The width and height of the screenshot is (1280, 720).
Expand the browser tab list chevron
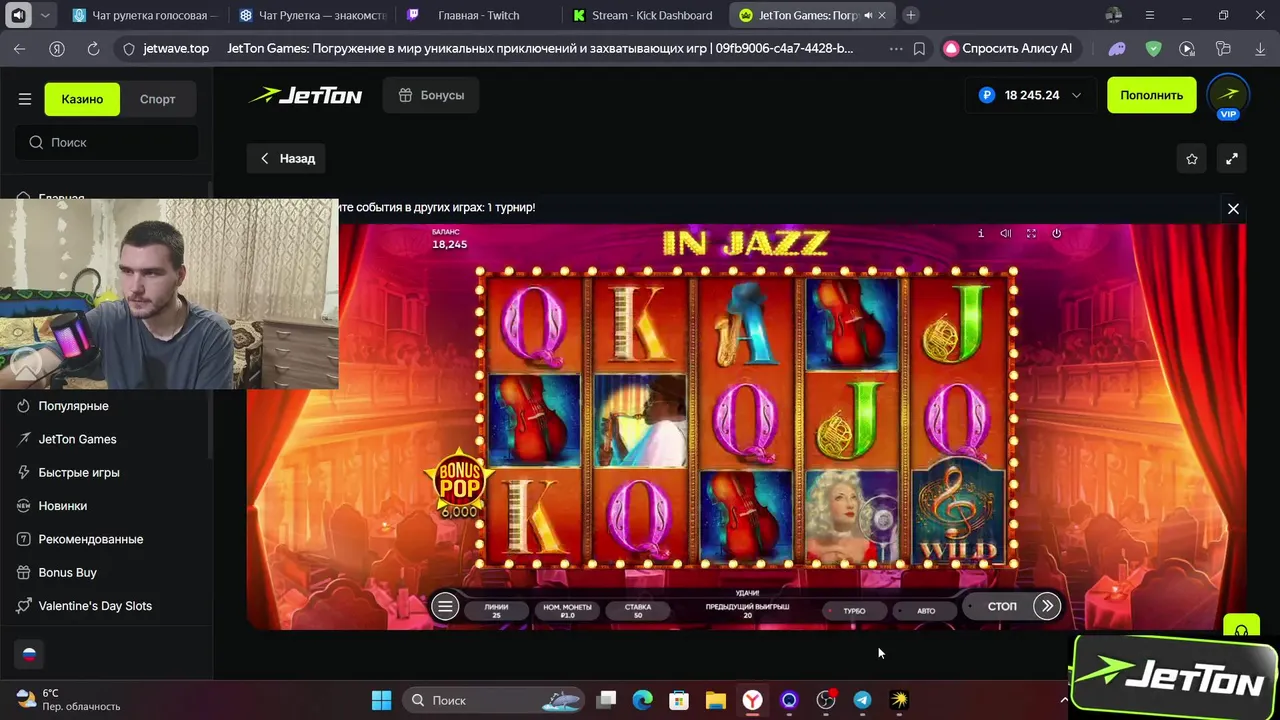pos(45,16)
